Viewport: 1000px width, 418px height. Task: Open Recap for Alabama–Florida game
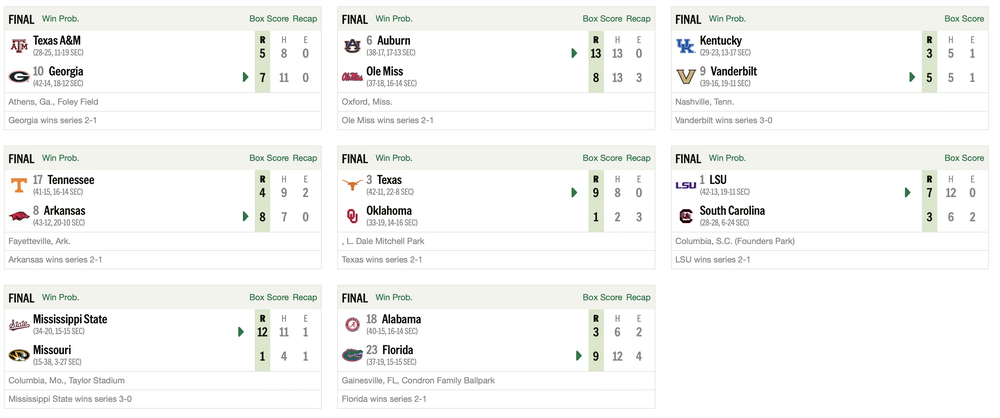pos(638,297)
